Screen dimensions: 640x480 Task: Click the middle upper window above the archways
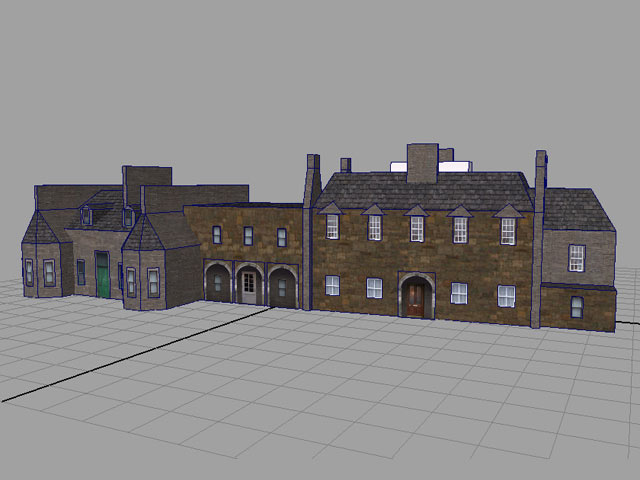[x=248, y=235]
